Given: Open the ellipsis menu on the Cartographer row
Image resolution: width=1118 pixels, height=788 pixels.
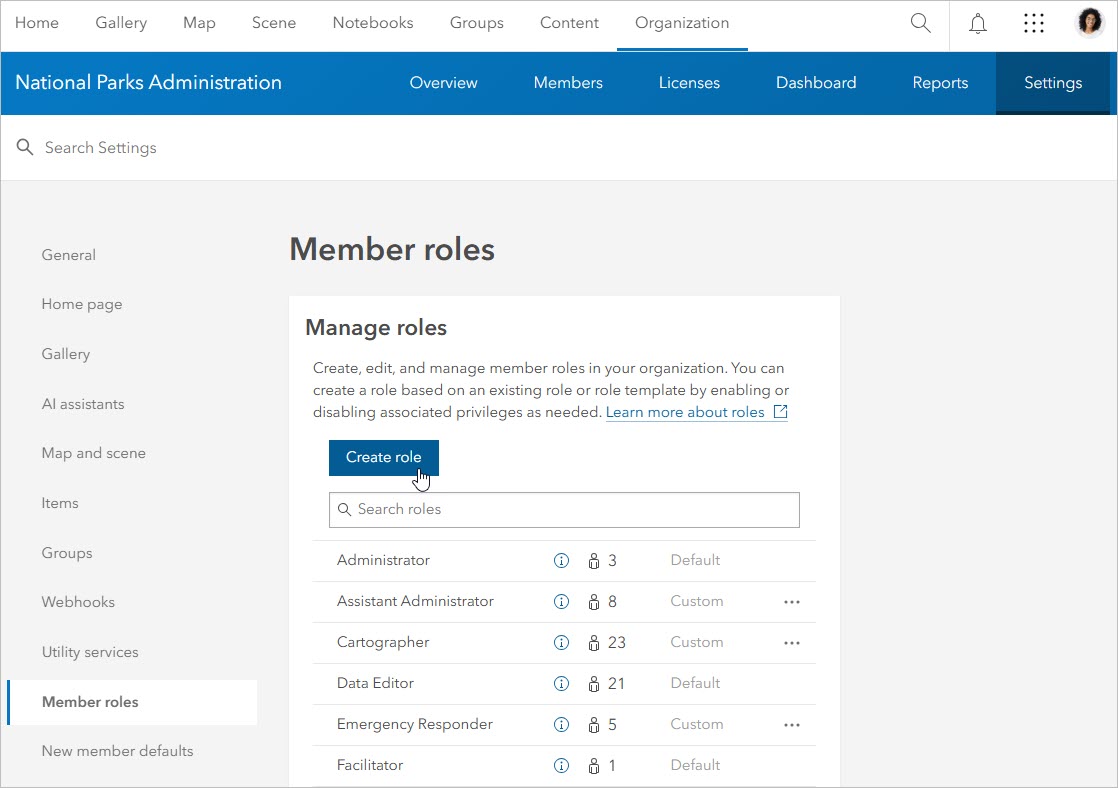Looking at the screenshot, I should point(792,642).
